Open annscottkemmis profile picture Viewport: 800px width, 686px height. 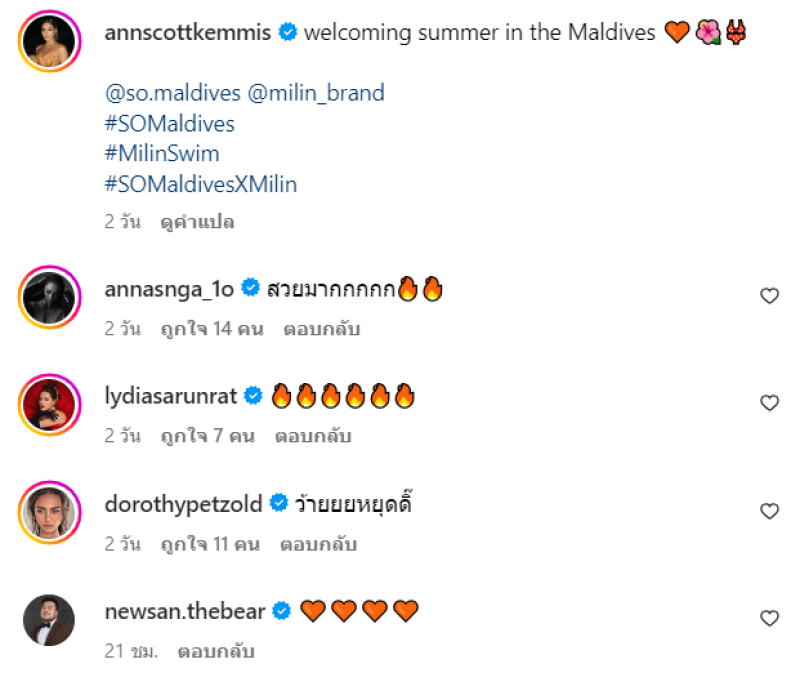pos(49,41)
